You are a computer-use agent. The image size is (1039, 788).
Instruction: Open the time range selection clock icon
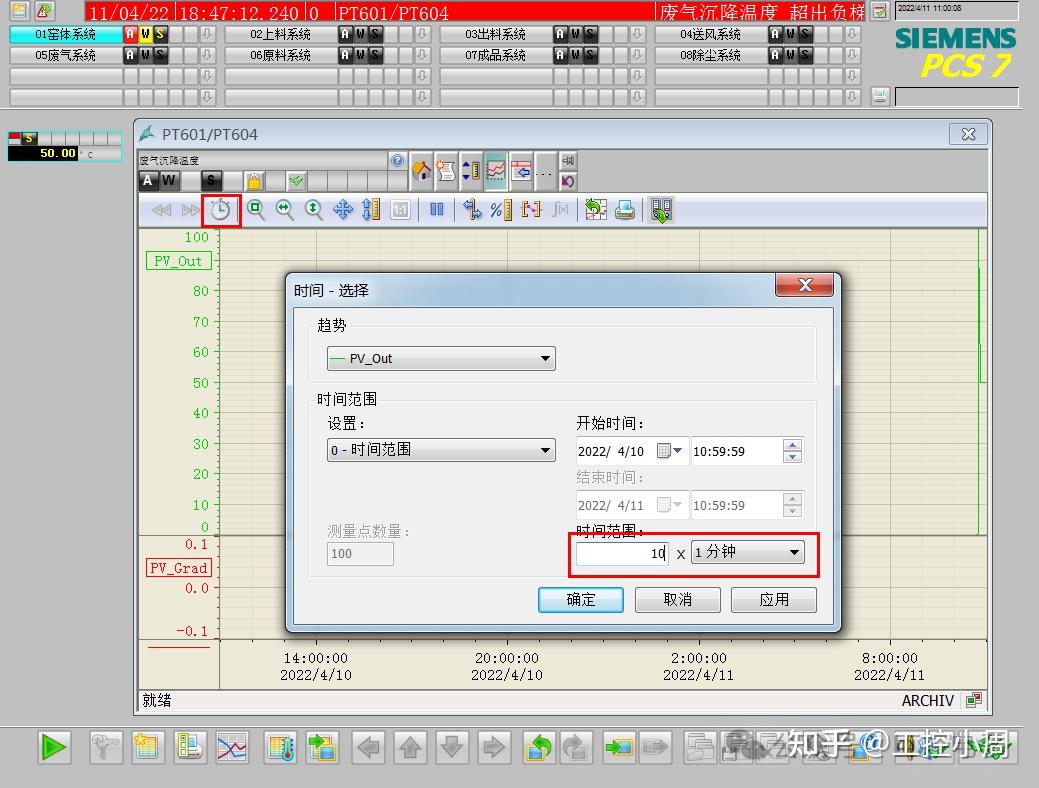(223, 209)
